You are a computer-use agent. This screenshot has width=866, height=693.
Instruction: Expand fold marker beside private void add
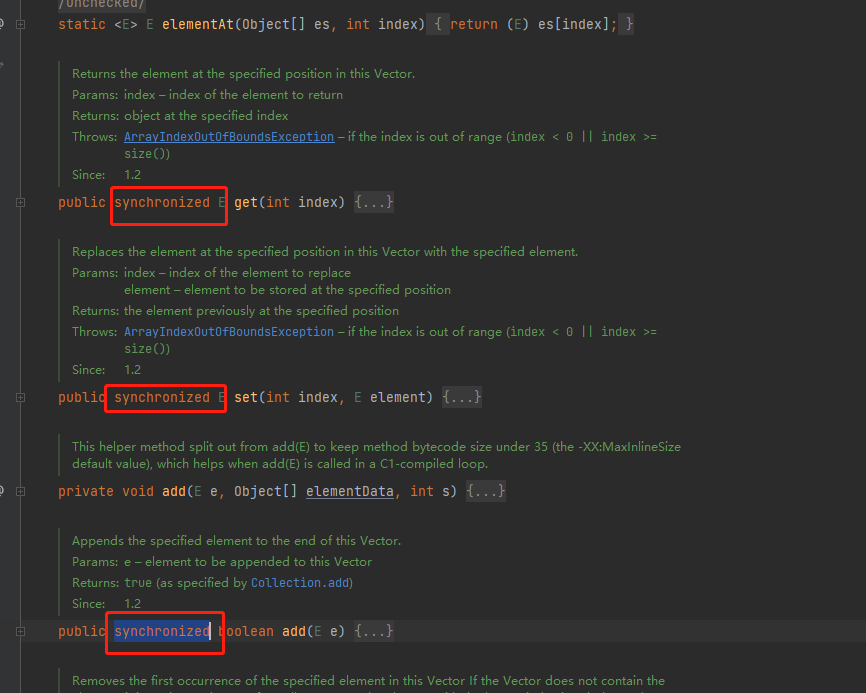20,491
